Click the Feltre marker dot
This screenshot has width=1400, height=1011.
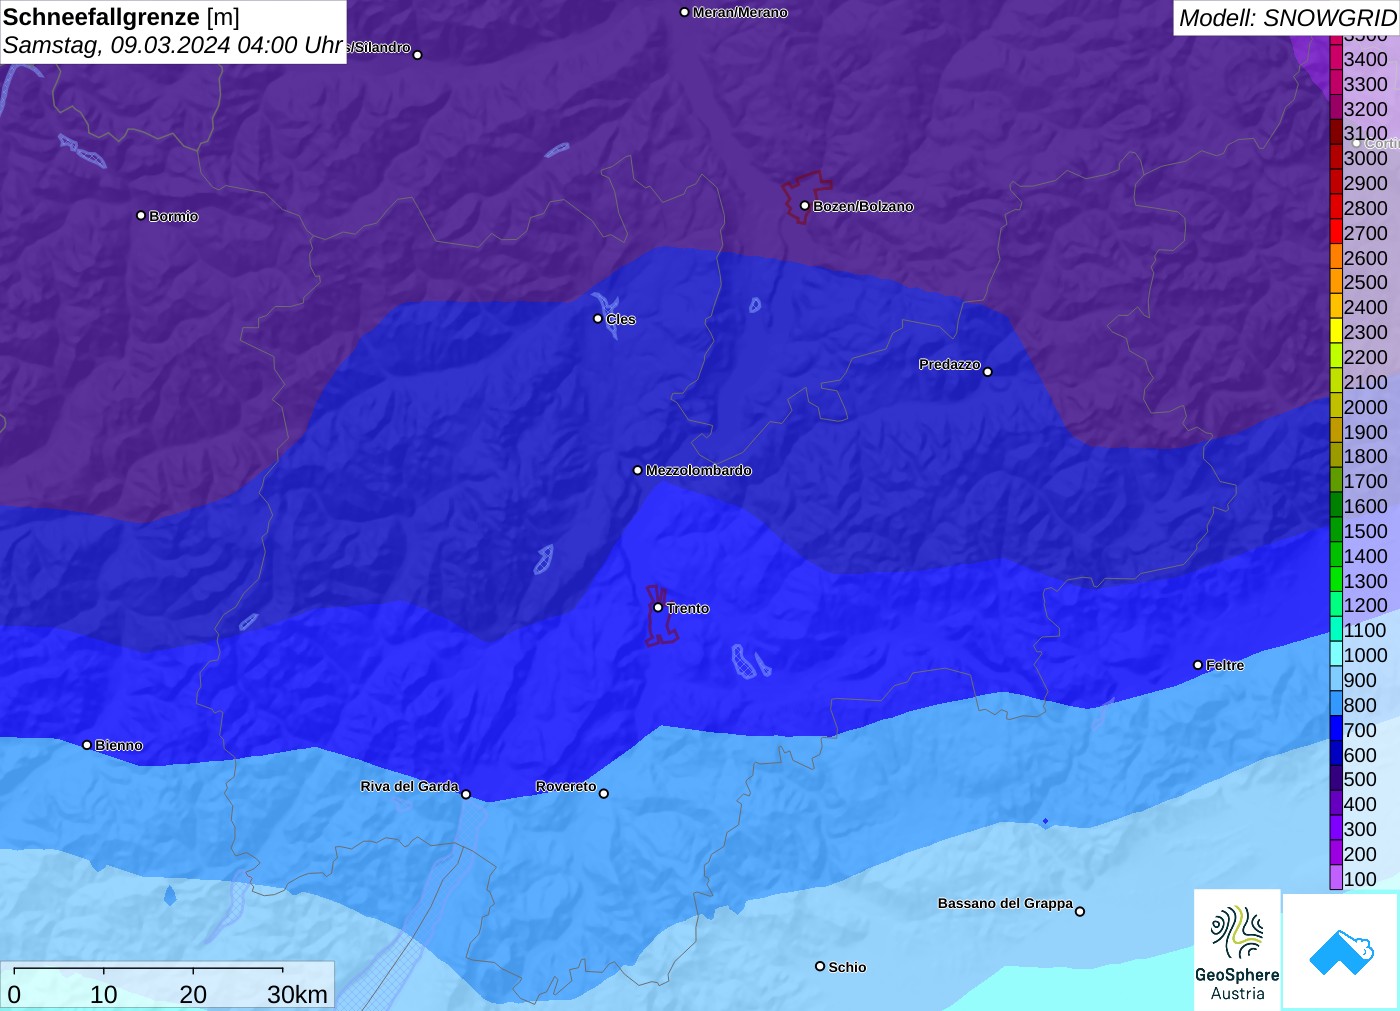(x=1198, y=665)
